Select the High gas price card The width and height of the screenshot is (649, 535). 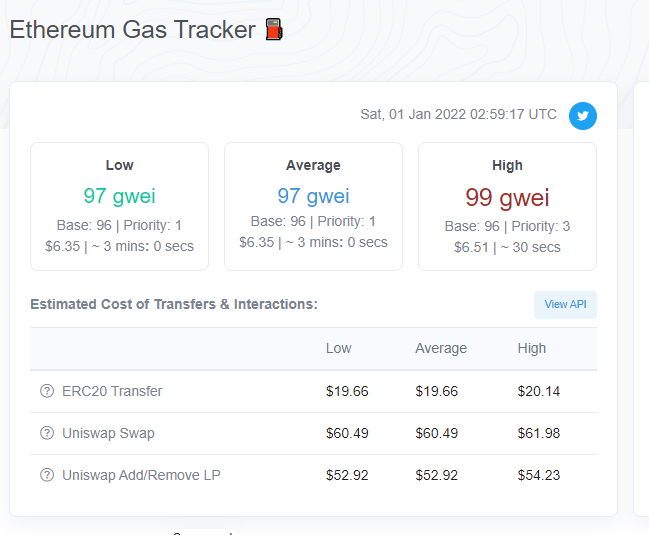coord(507,206)
